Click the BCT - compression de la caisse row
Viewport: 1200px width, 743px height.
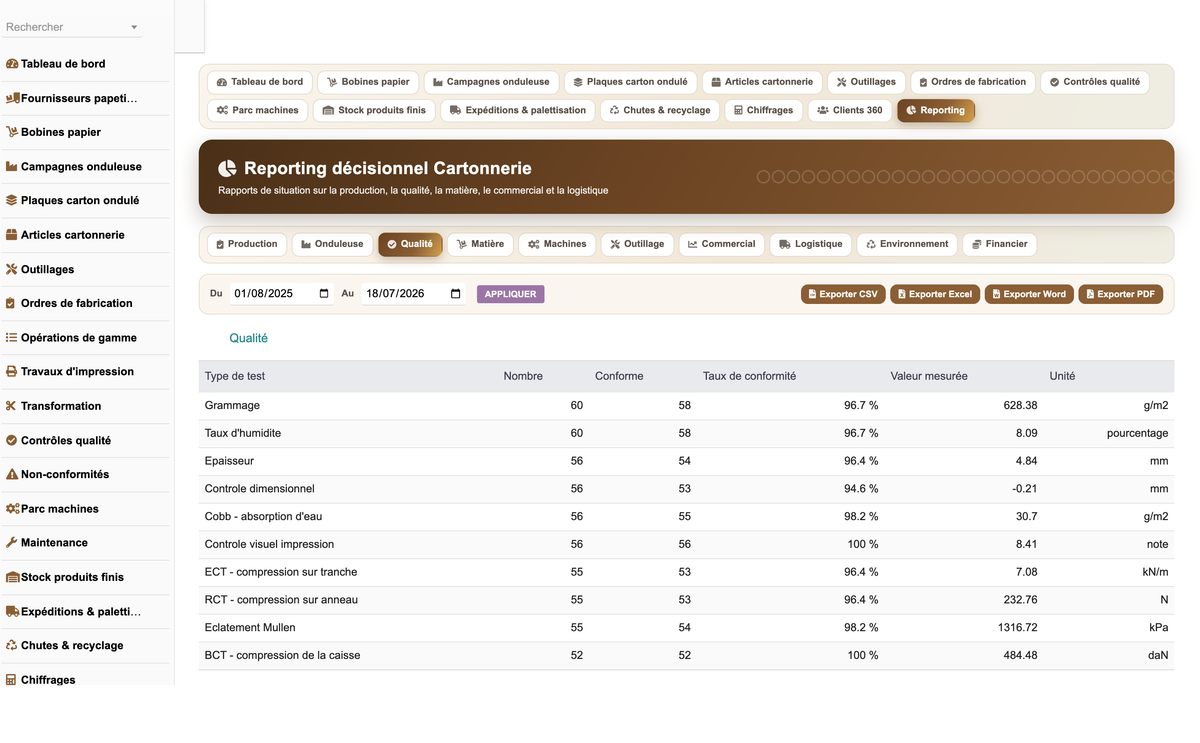[686, 656]
